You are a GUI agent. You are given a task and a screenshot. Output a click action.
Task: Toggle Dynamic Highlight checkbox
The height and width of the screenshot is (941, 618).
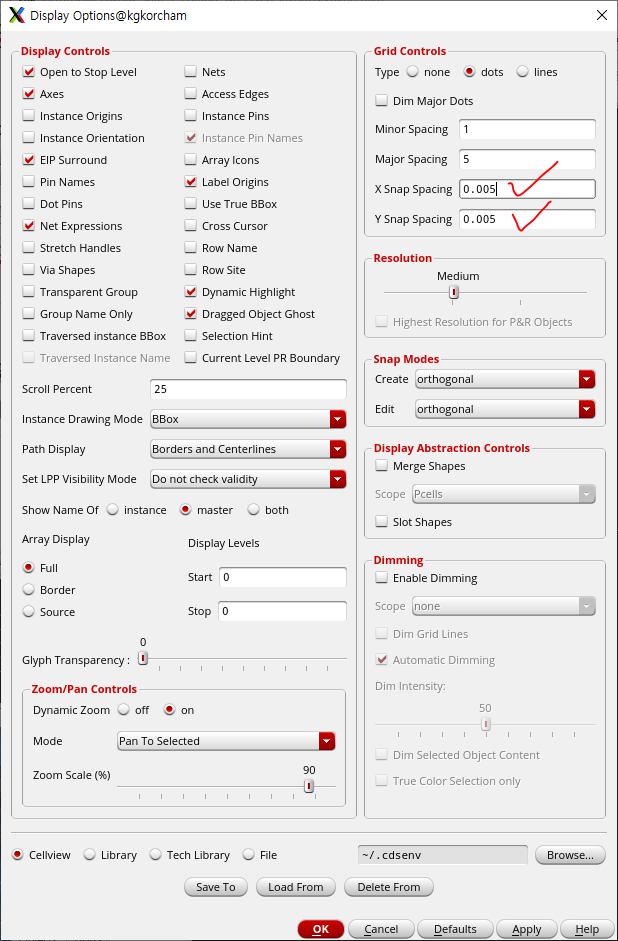pos(190,292)
